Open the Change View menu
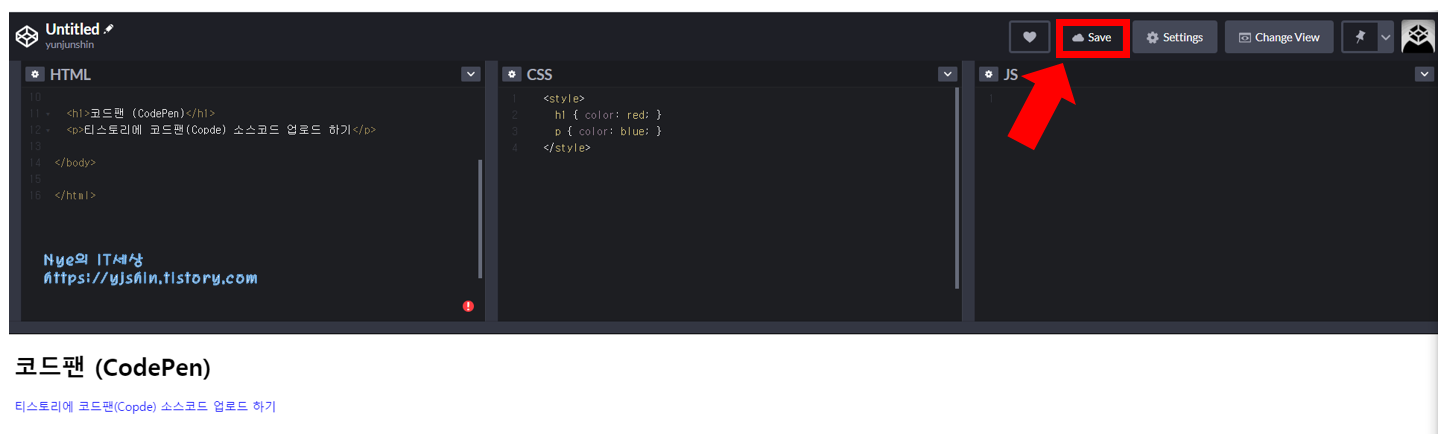The width and height of the screenshot is (1445, 442). [1279, 37]
